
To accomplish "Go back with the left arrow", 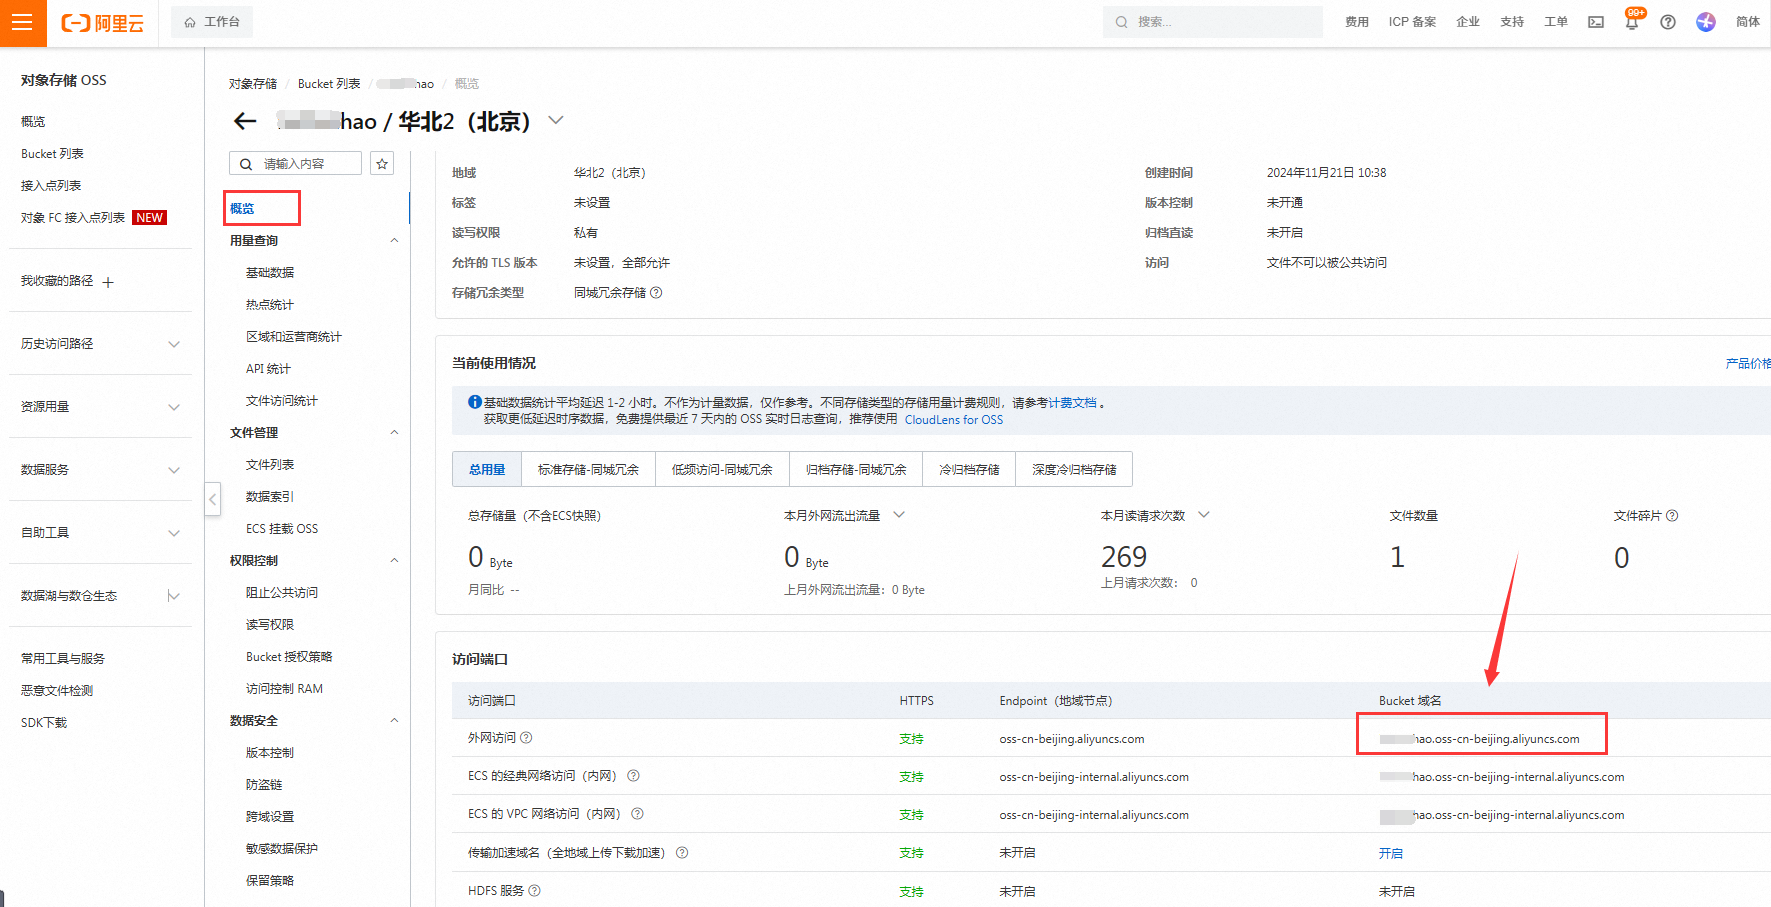I will (245, 121).
